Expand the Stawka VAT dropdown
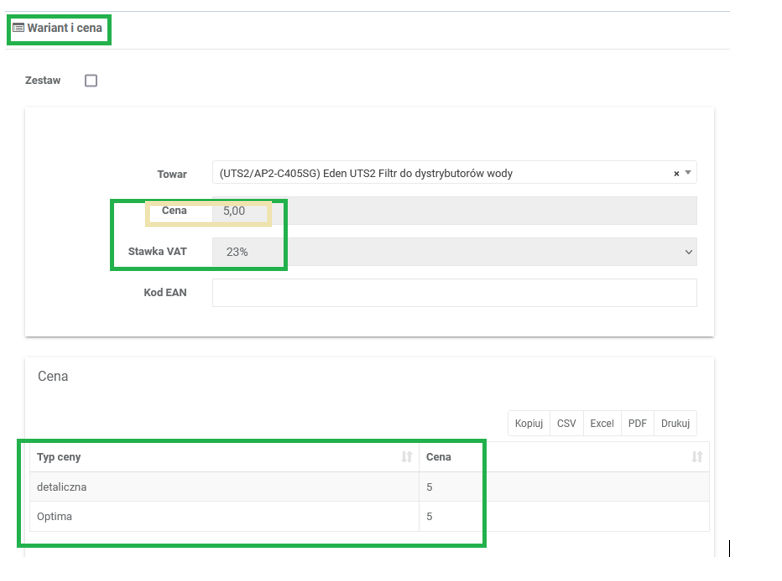The width and height of the screenshot is (782, 581). 688,252
